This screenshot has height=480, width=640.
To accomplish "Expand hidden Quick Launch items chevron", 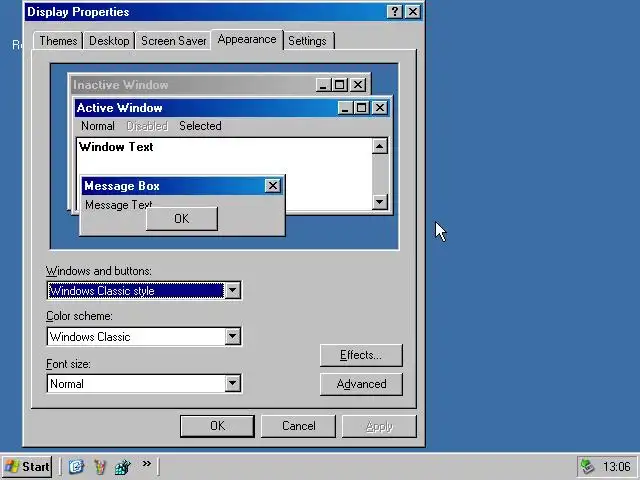I will click(x=147, y=464).
